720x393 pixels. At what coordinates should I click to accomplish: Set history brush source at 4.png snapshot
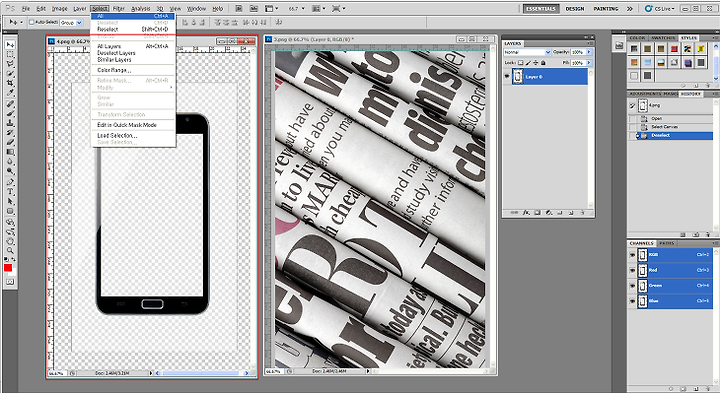pos(632,106)
